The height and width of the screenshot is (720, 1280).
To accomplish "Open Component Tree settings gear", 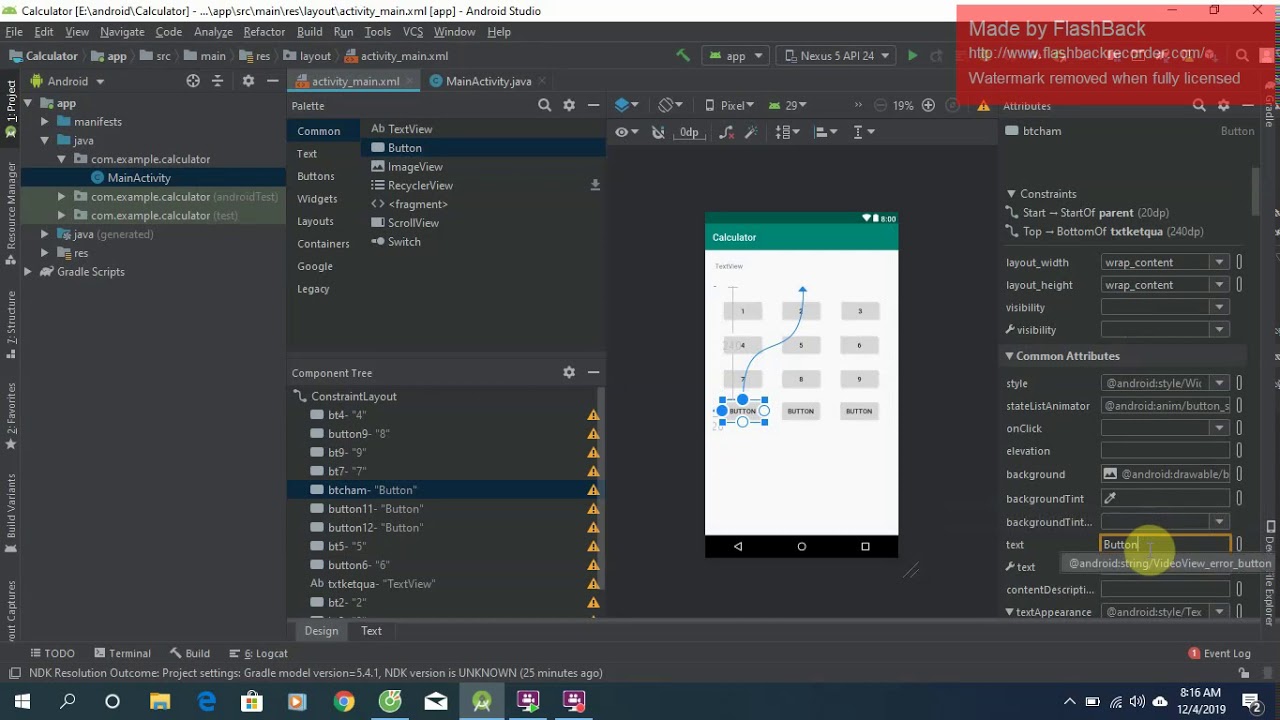I will (569, 372).
